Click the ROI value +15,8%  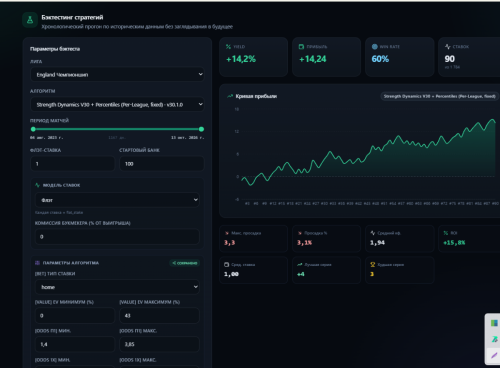point(454,243)
